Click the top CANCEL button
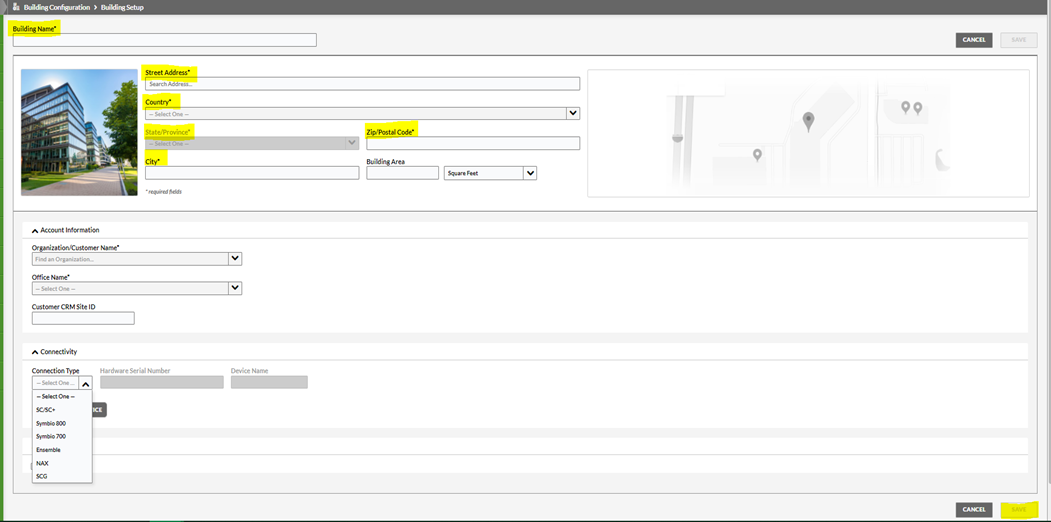1051x522 pixels. coord(973,40)
